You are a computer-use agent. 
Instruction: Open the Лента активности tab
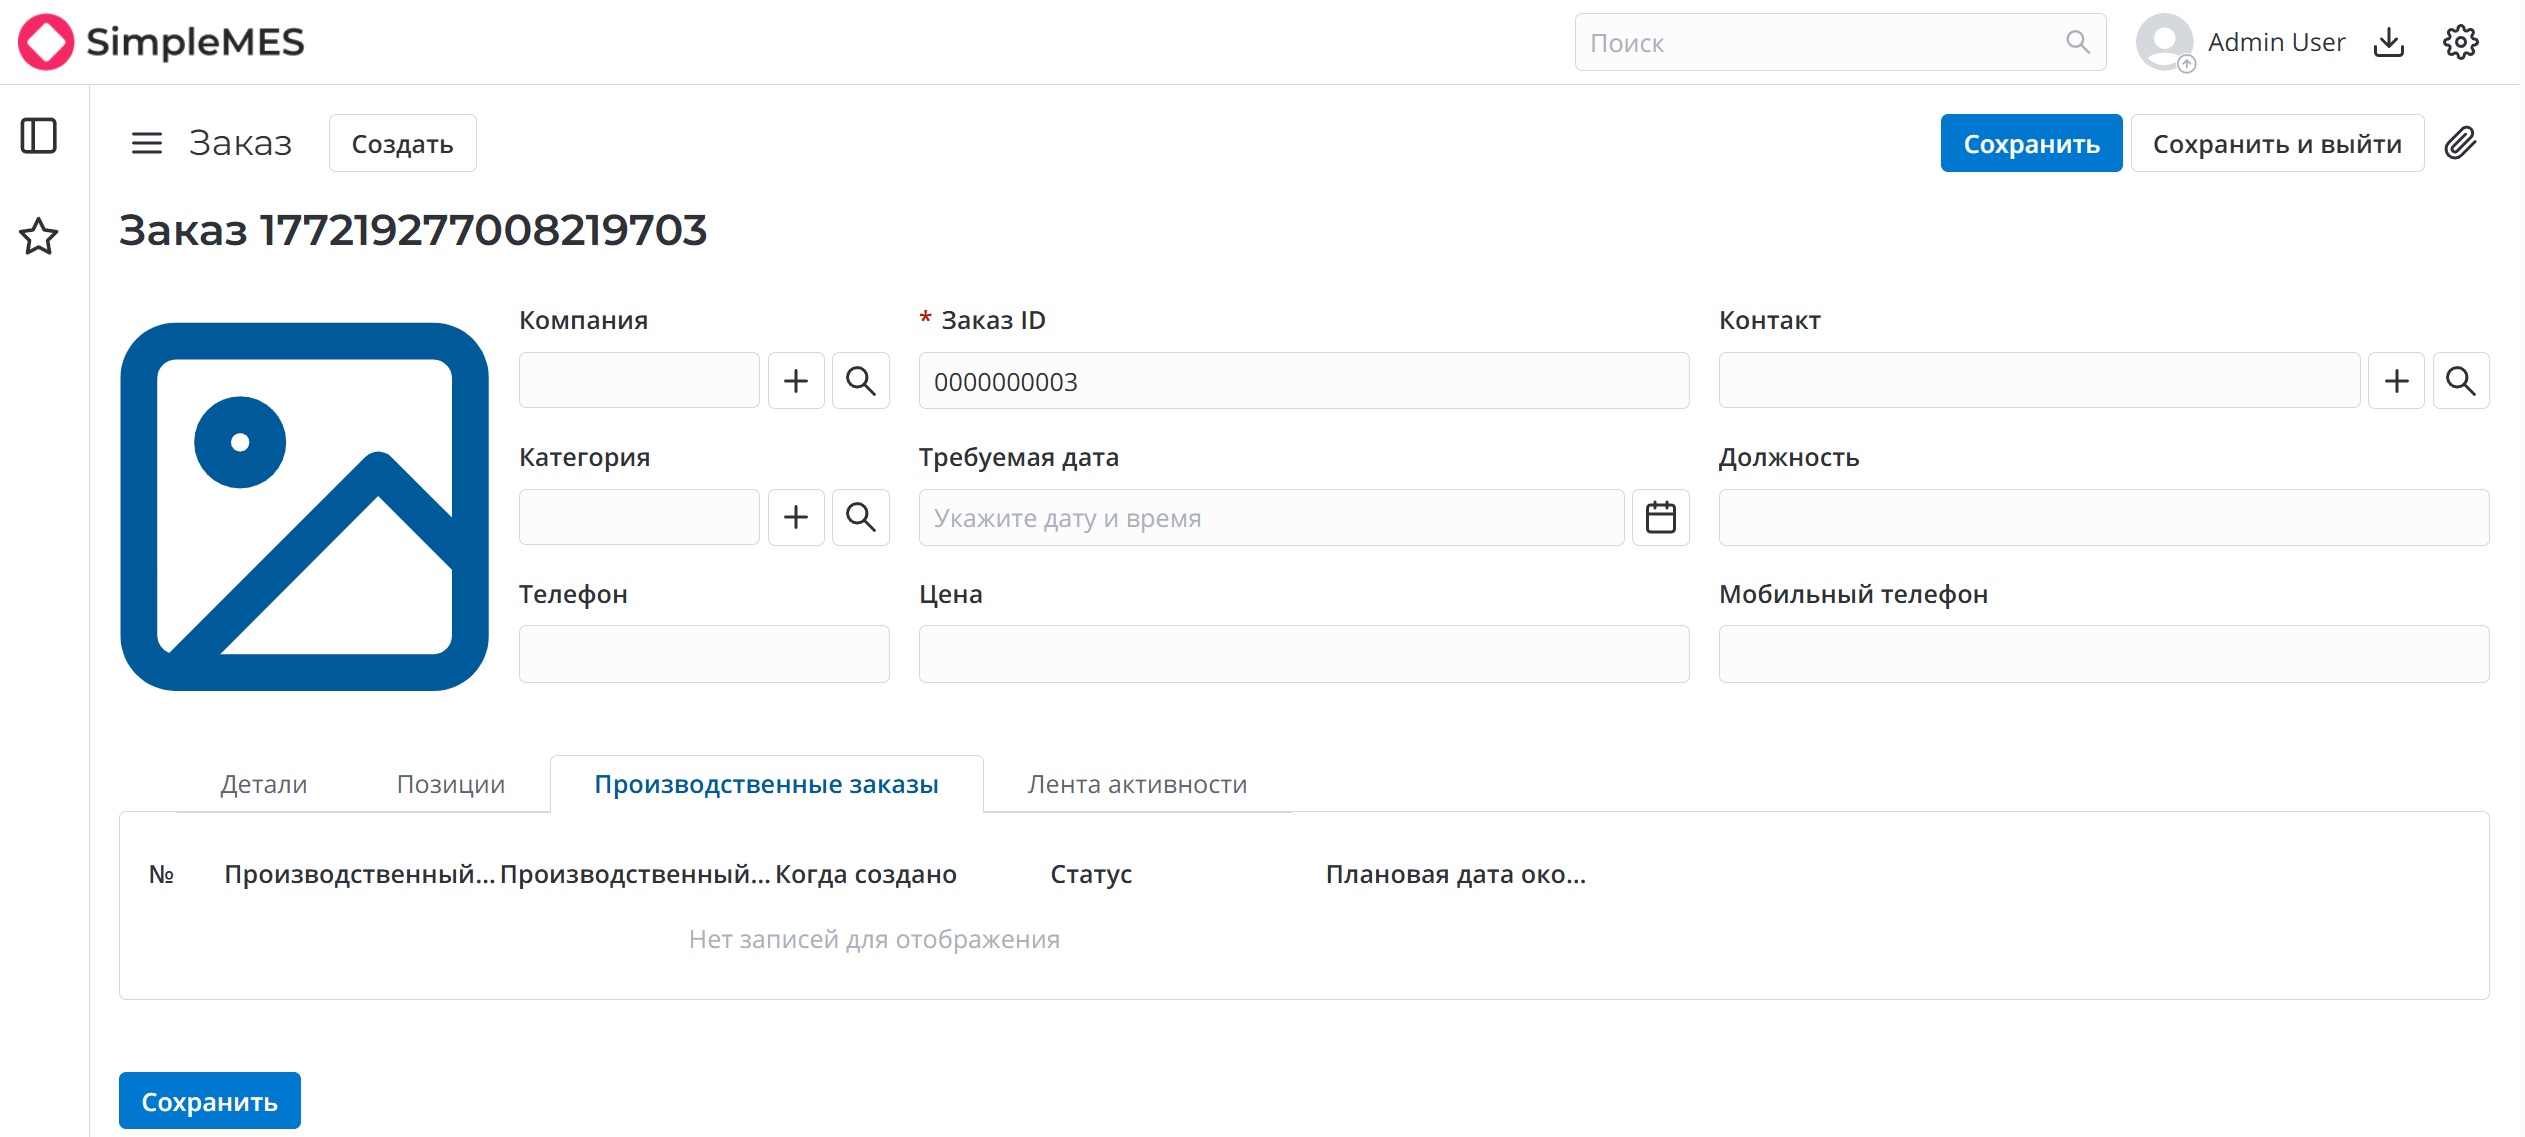click(x=1137, y=784)
